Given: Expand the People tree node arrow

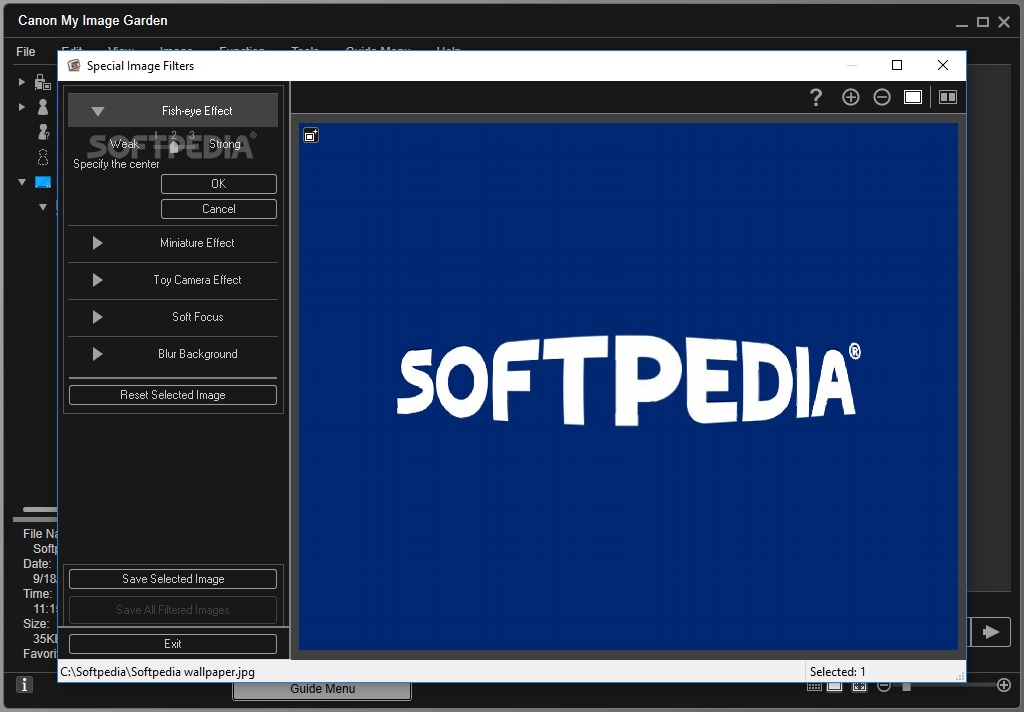Looking at the screenshot, I should [22, 106].
